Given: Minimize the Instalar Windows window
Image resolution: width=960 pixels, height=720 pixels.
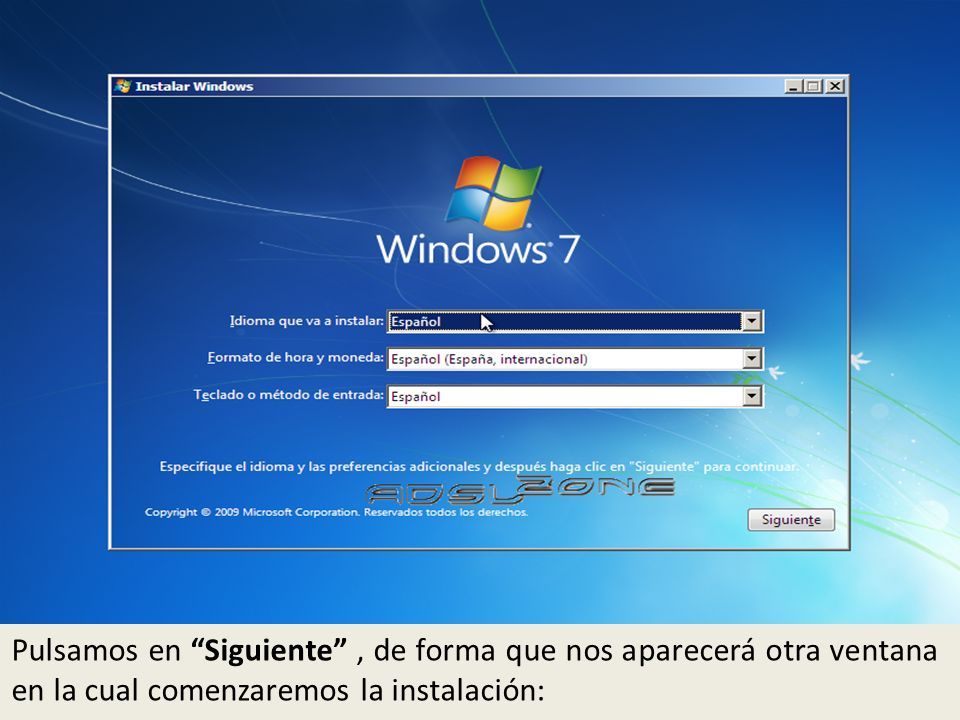Looking at the screenshot, I should (x=793, y=86).
